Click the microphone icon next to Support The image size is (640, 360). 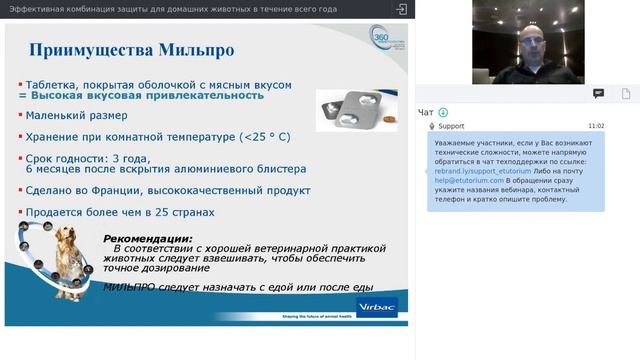point(432,126)
